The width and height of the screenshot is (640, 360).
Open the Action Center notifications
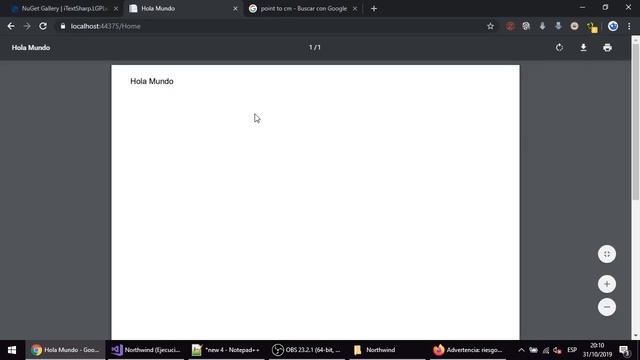tap(624, 350)
